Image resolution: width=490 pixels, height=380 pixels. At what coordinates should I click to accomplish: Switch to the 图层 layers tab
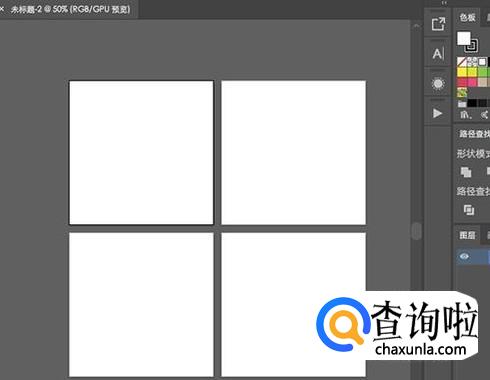467,235
